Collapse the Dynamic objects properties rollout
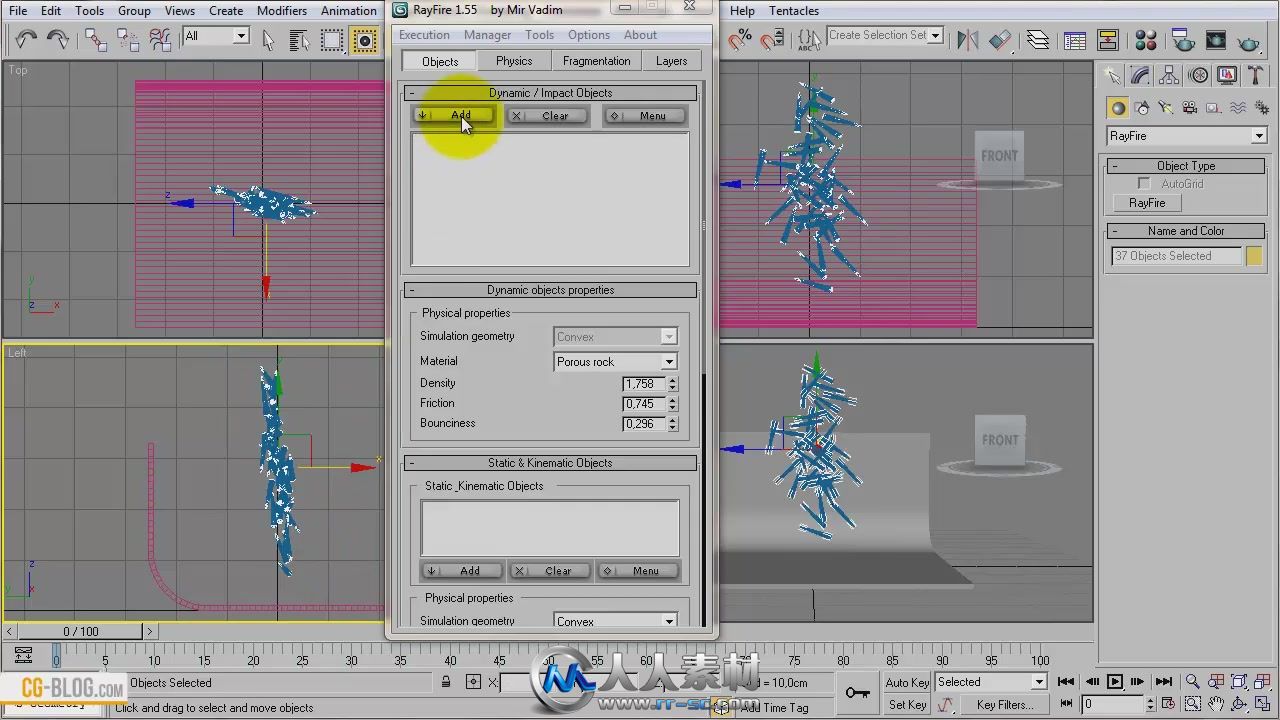This screenshot has height=720, width=1280. 550,290
